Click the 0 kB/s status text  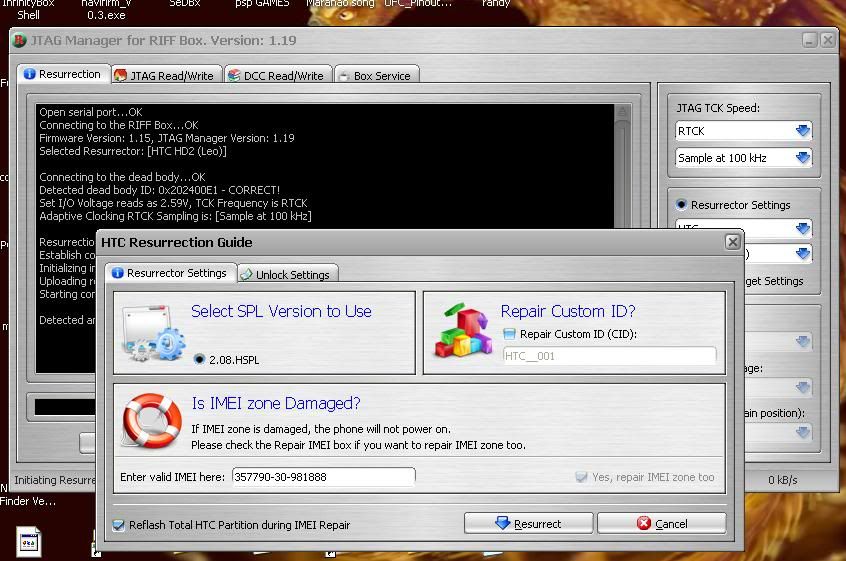coord(782,480)
